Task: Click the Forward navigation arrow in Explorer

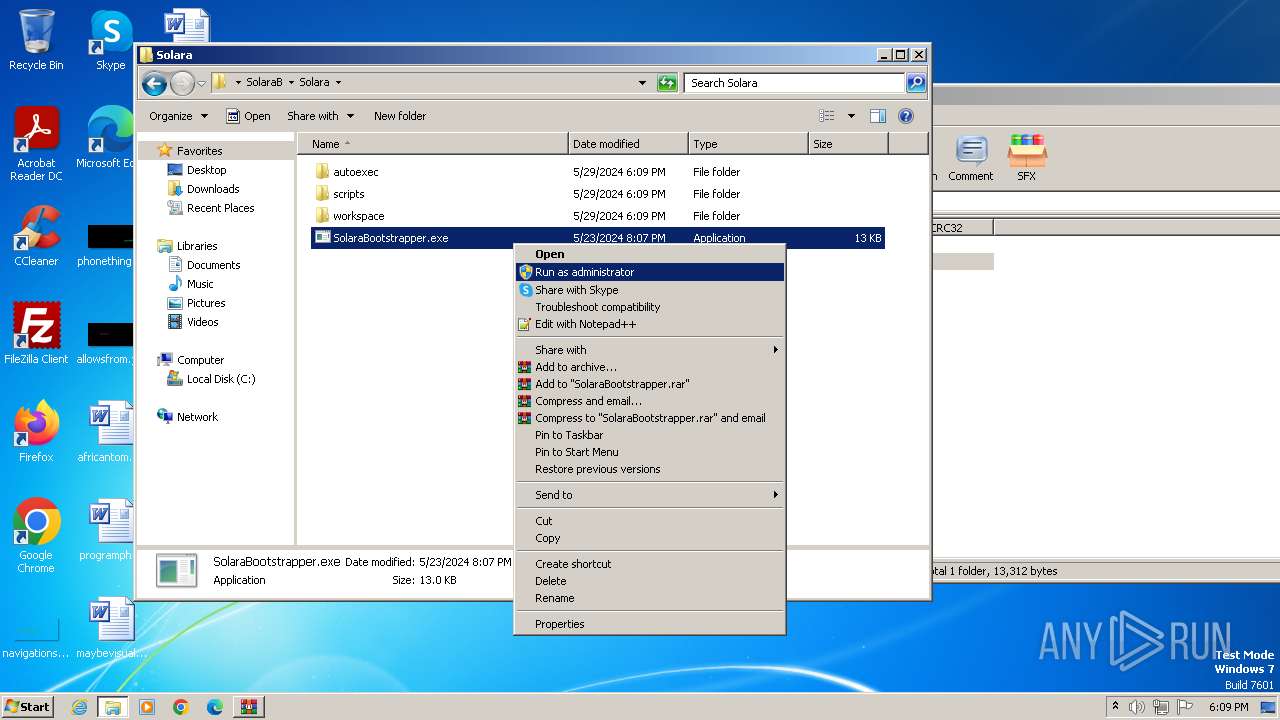Action: [x=182, y=83]
